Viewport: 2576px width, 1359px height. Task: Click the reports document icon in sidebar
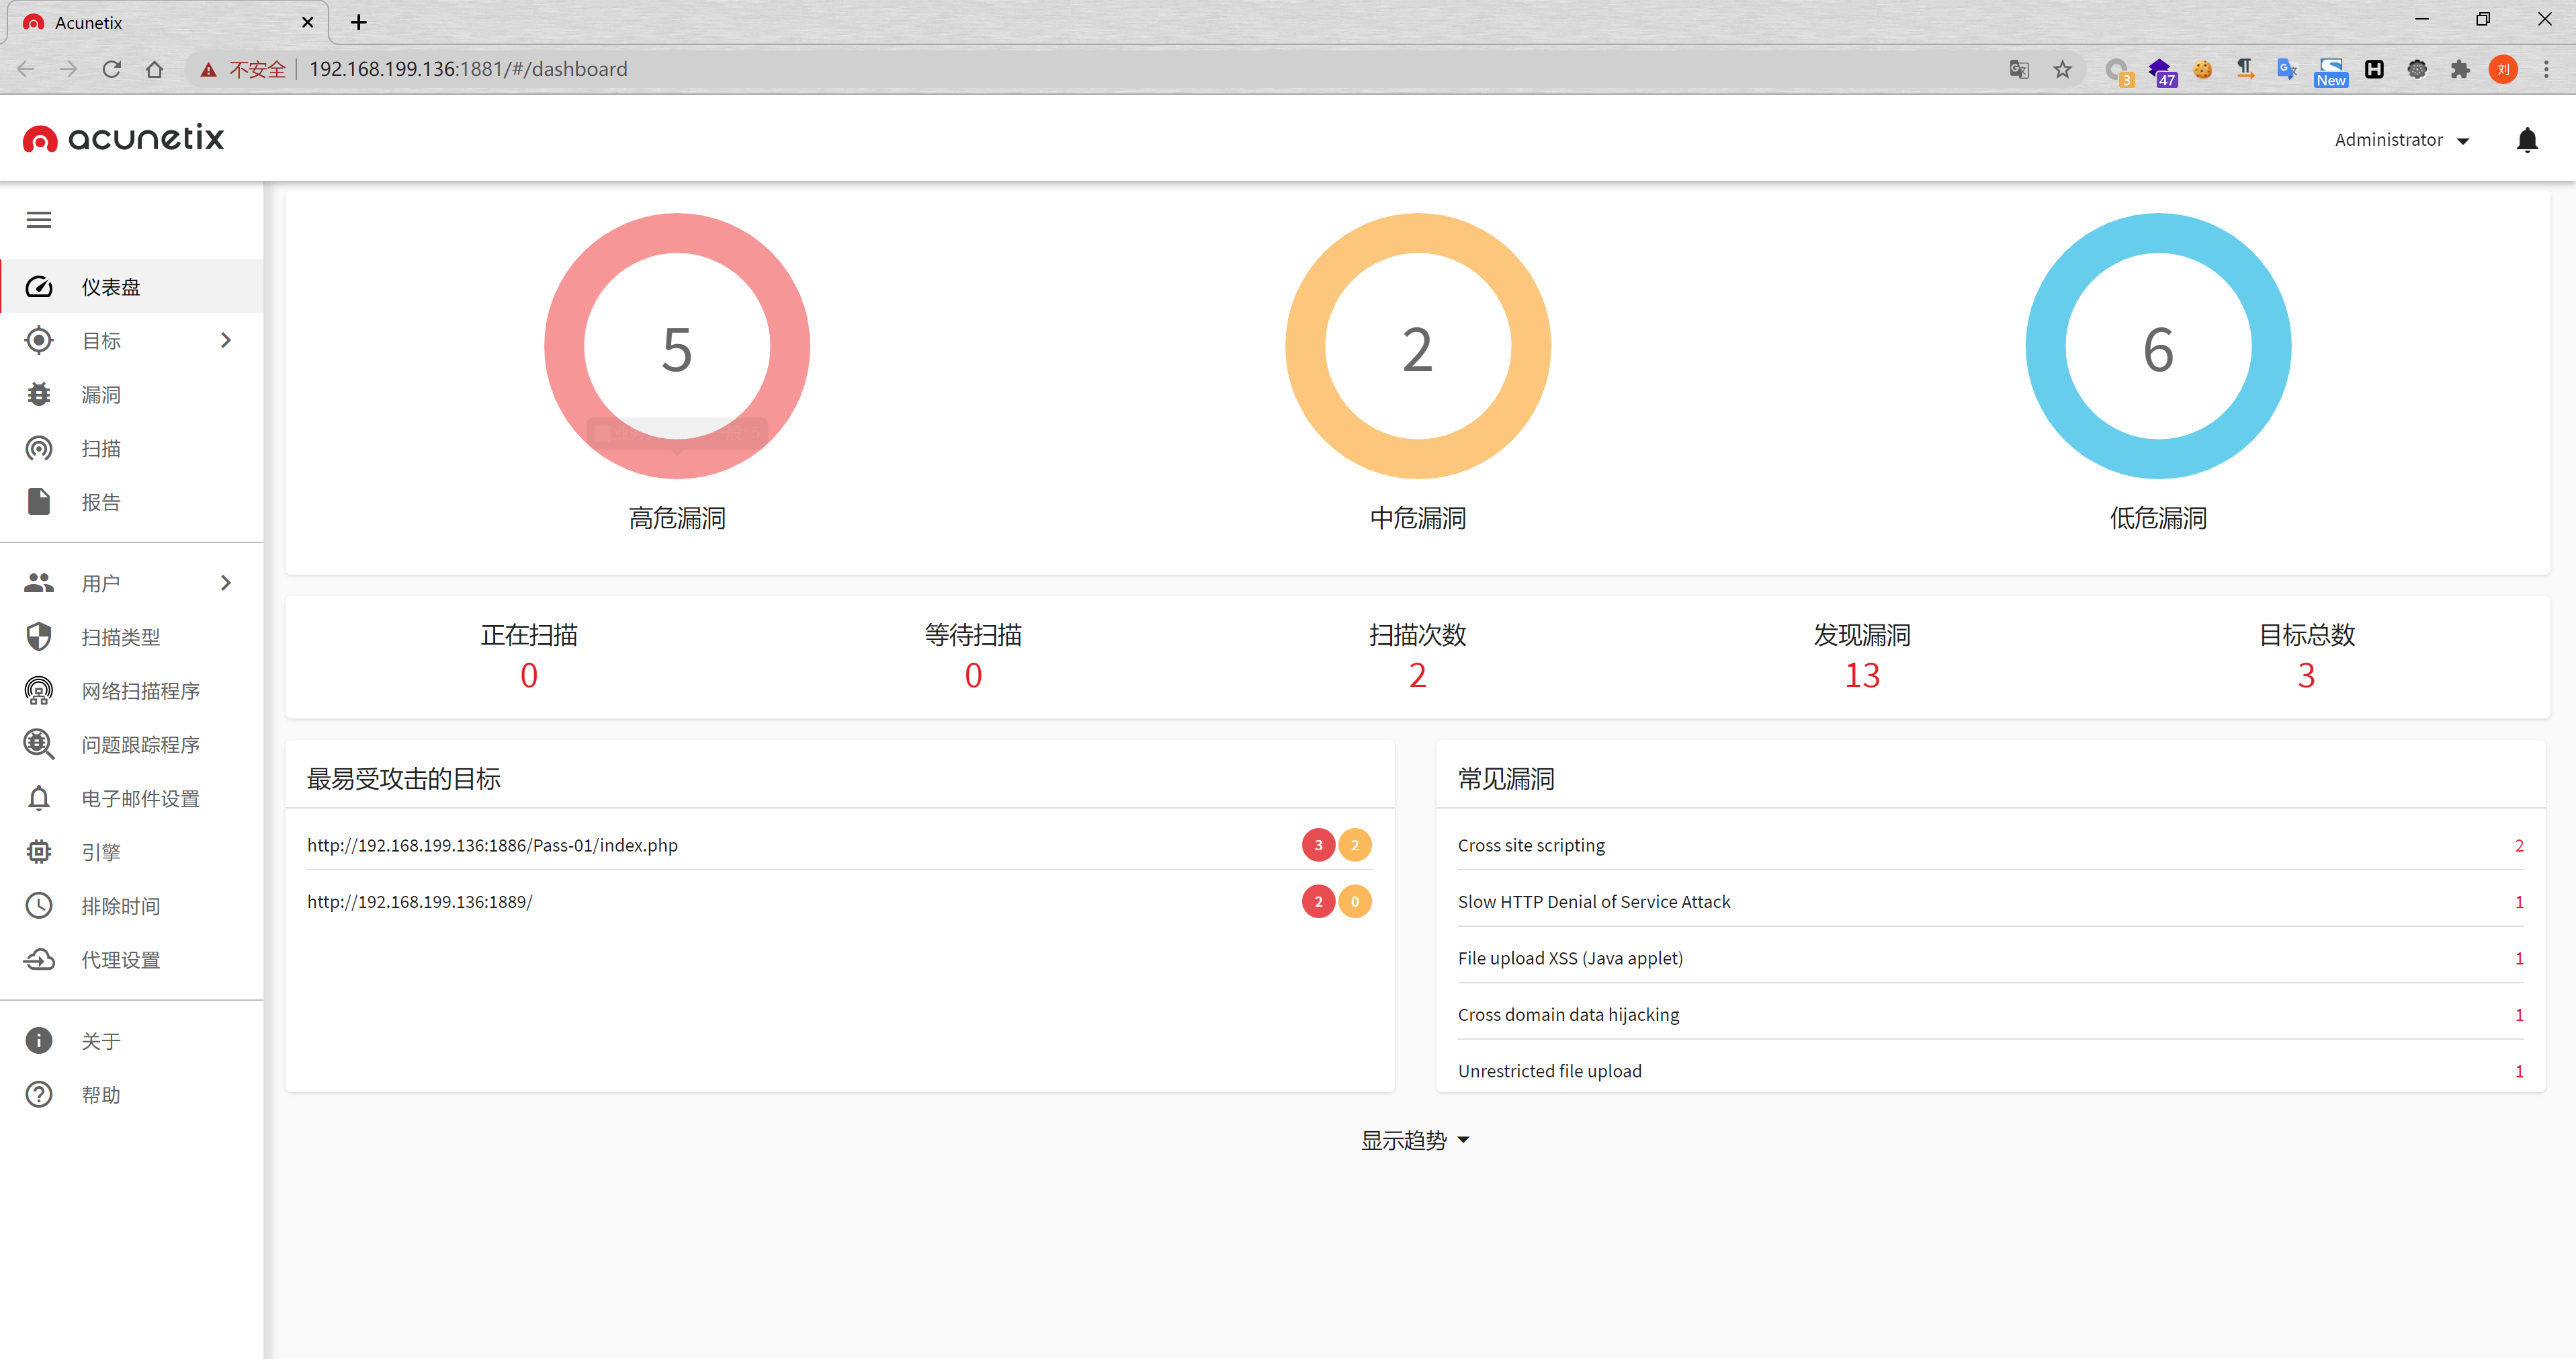39,502
